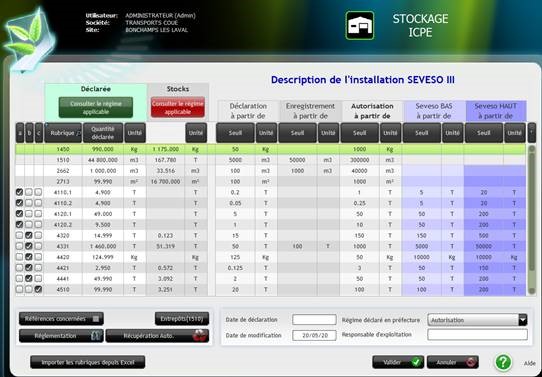
Task: Select the Autorisation à partir de tab
Action: (372, 111)
